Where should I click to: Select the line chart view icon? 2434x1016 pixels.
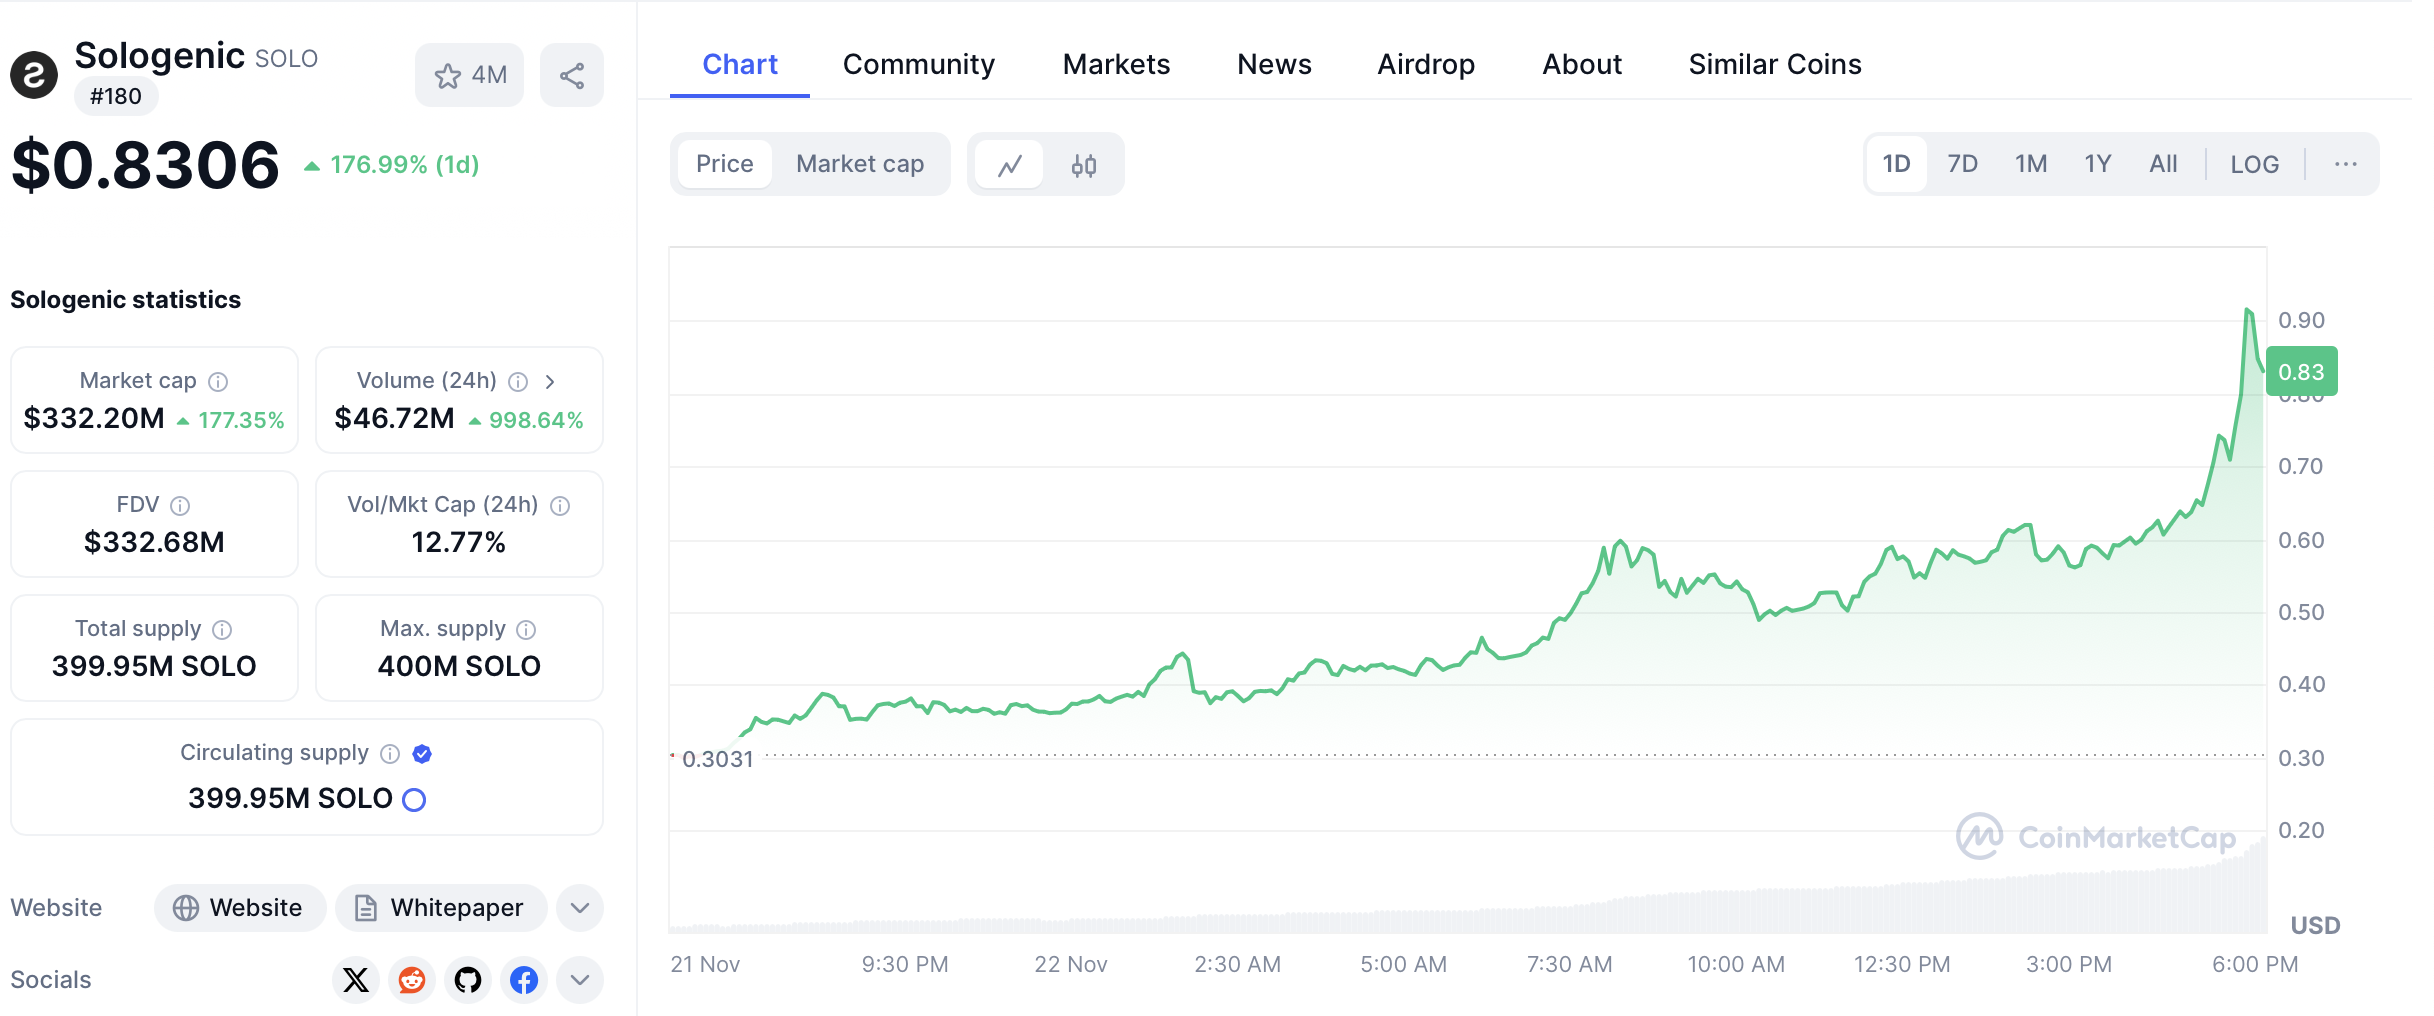[x=1010, y=165]
